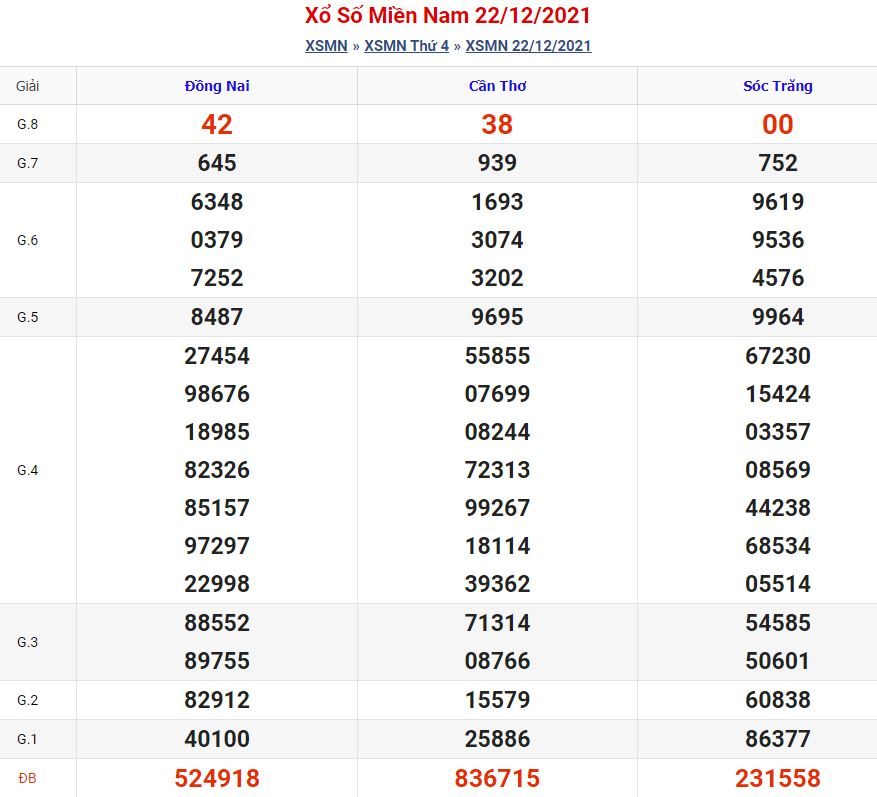
Task: Click the Sóc Trăng column header
Action: (777, 86)
